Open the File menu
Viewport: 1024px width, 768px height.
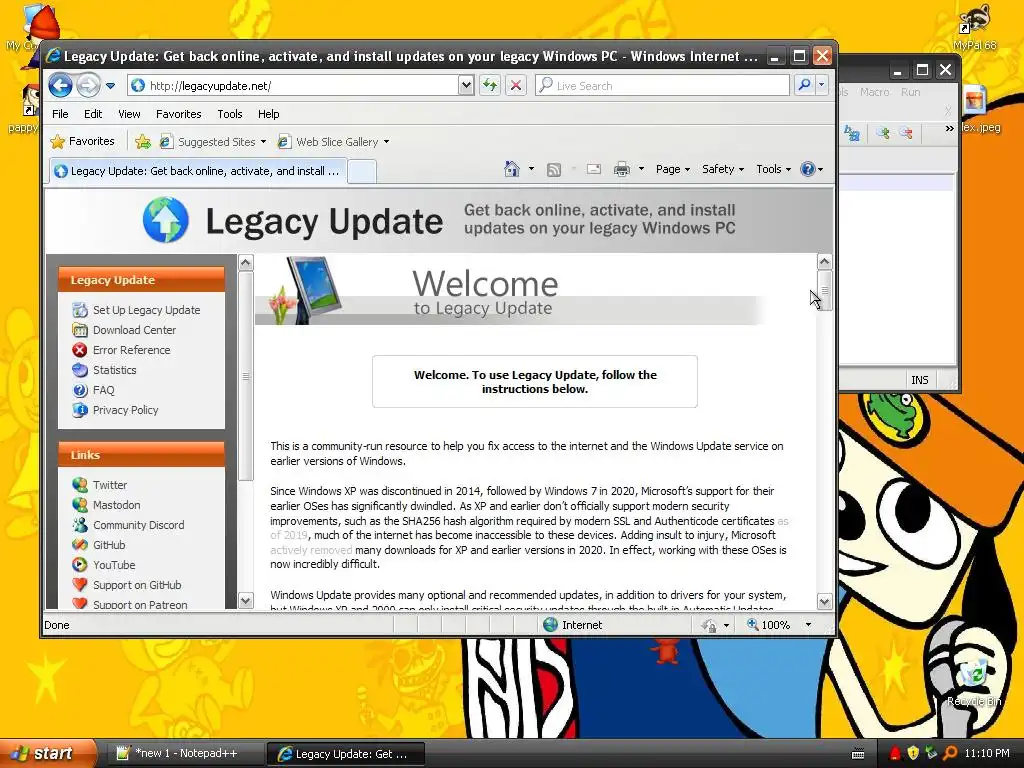(60, 114)
